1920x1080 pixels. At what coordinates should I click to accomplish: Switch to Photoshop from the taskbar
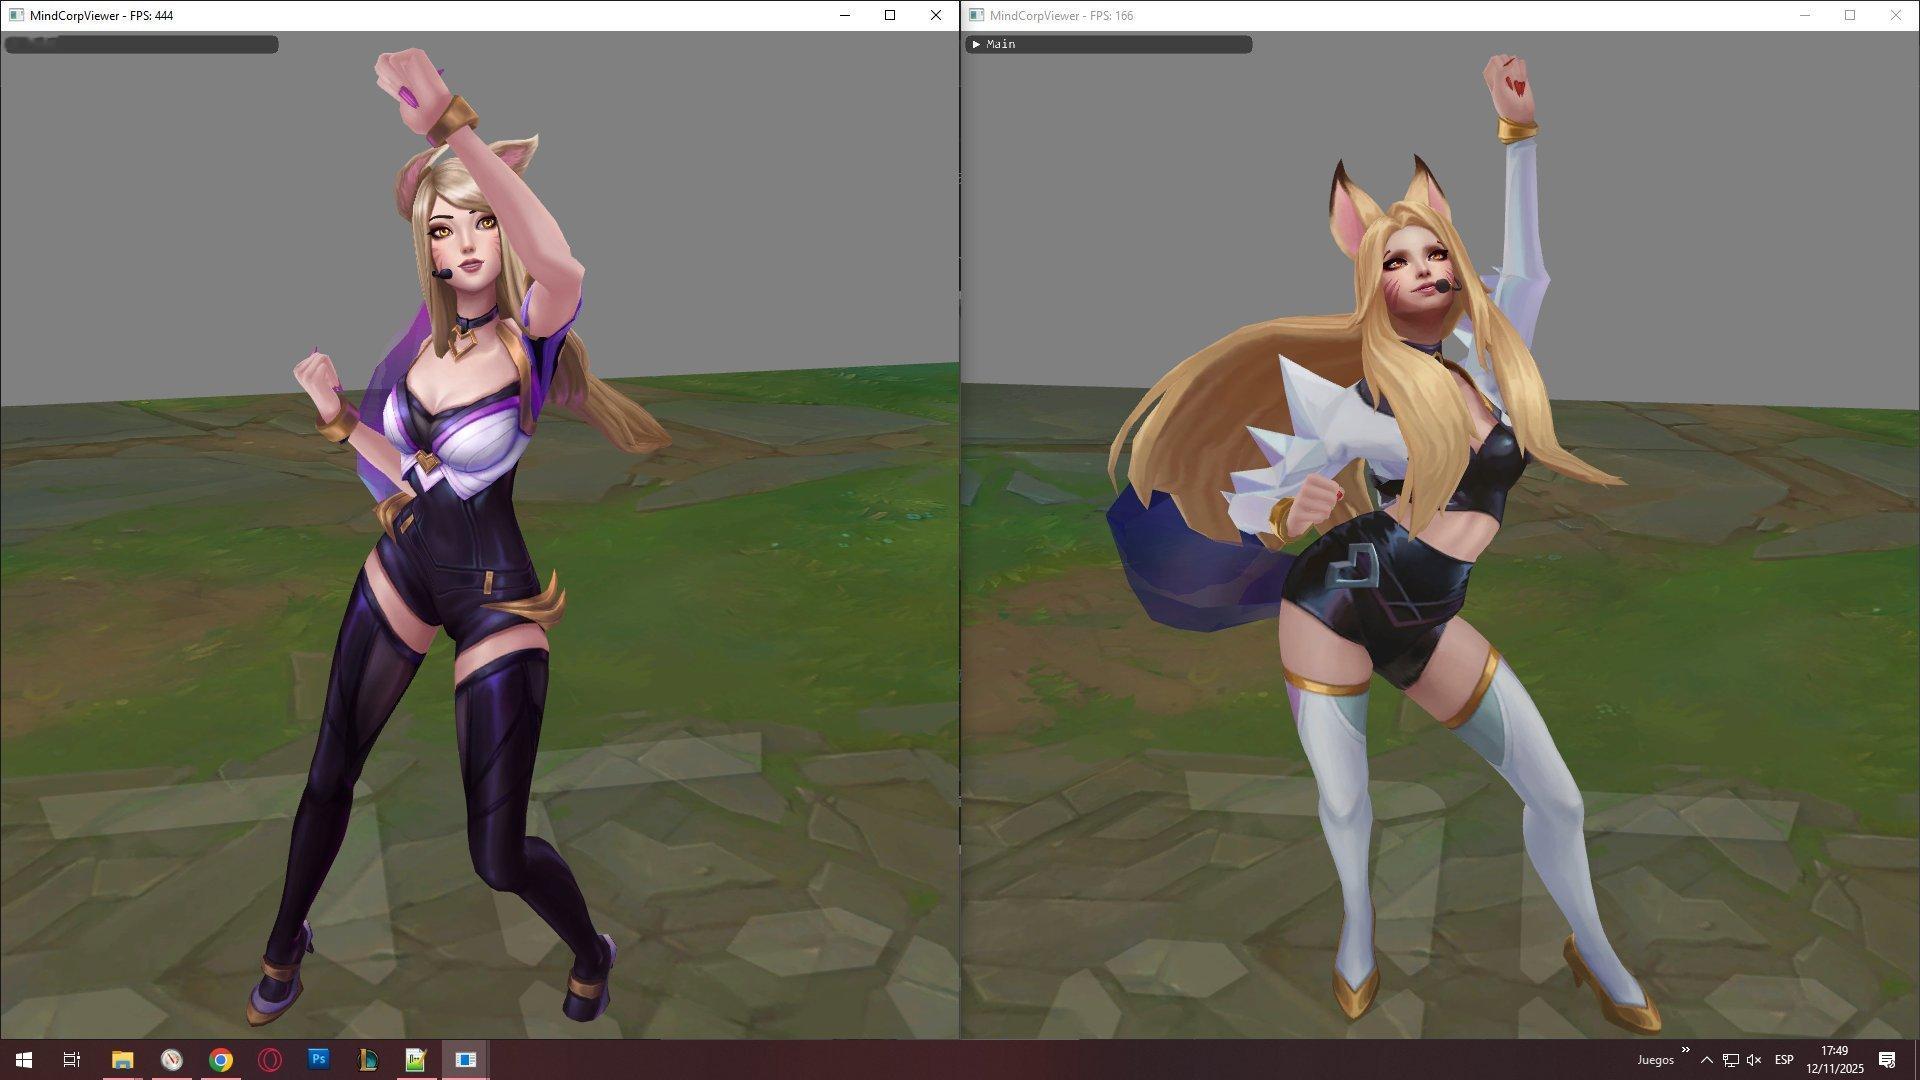318,1059
